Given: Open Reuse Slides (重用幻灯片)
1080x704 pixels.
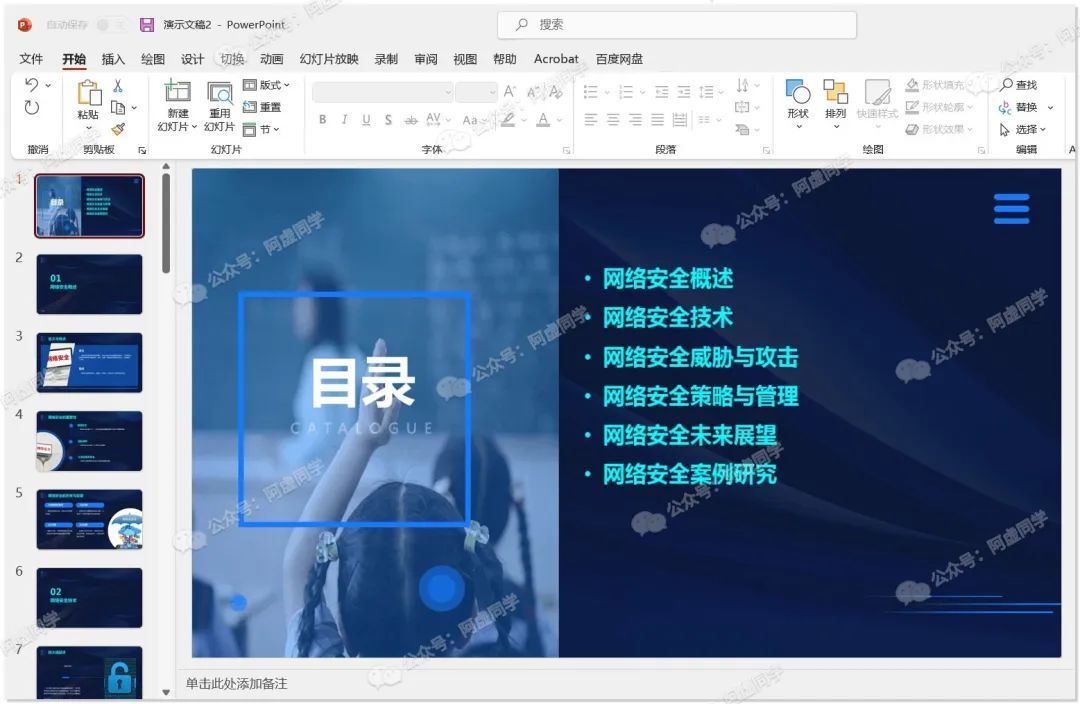Looking at the screenshot, I should coord(220,105).
